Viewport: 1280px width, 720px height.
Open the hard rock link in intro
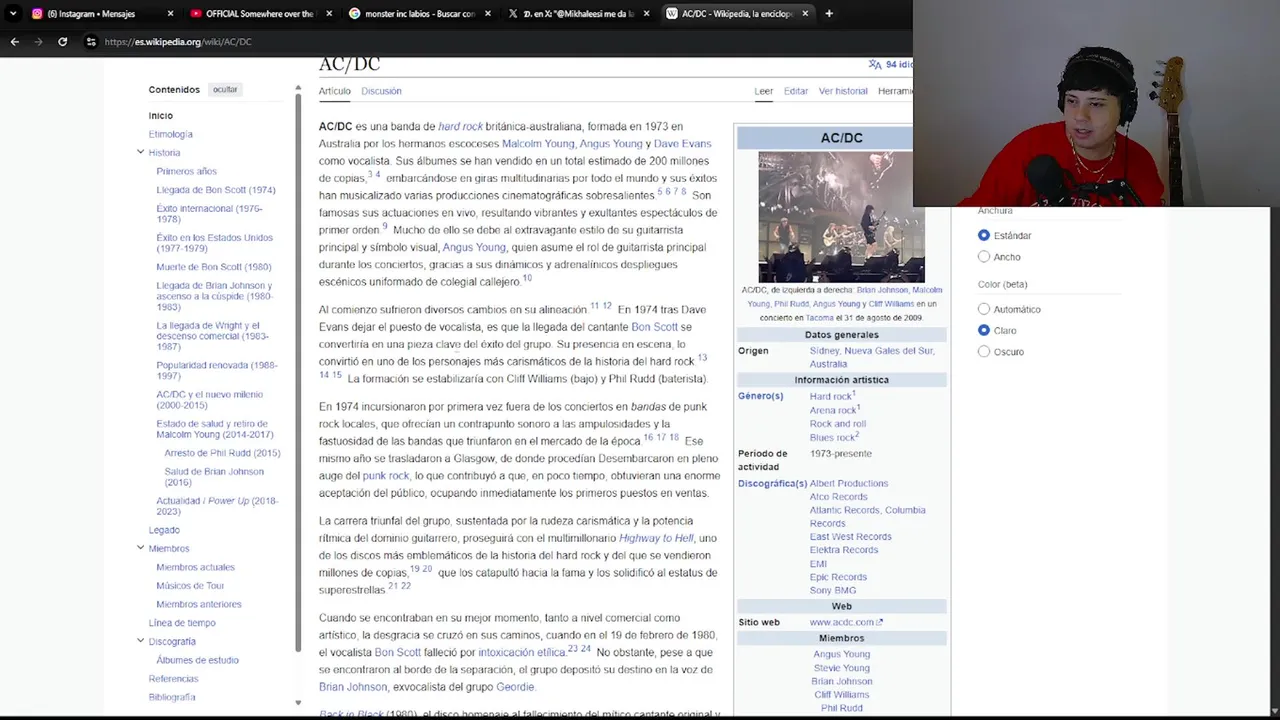click(460, 127)
